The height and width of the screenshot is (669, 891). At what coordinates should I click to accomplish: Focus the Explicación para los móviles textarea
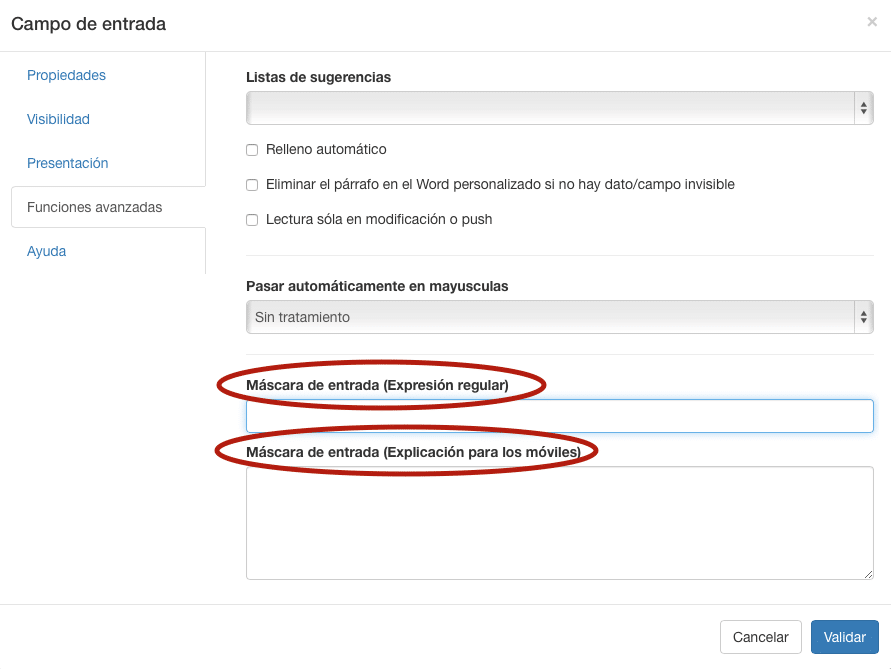coord(559,522)
